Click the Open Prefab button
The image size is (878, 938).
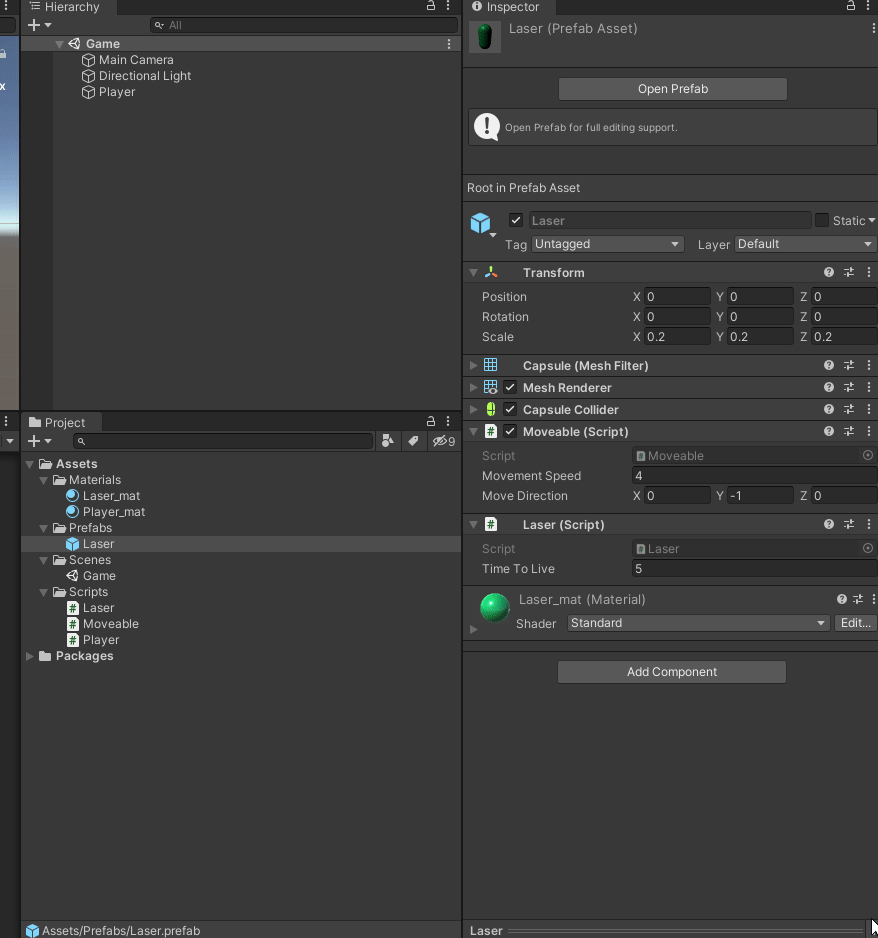673,89
